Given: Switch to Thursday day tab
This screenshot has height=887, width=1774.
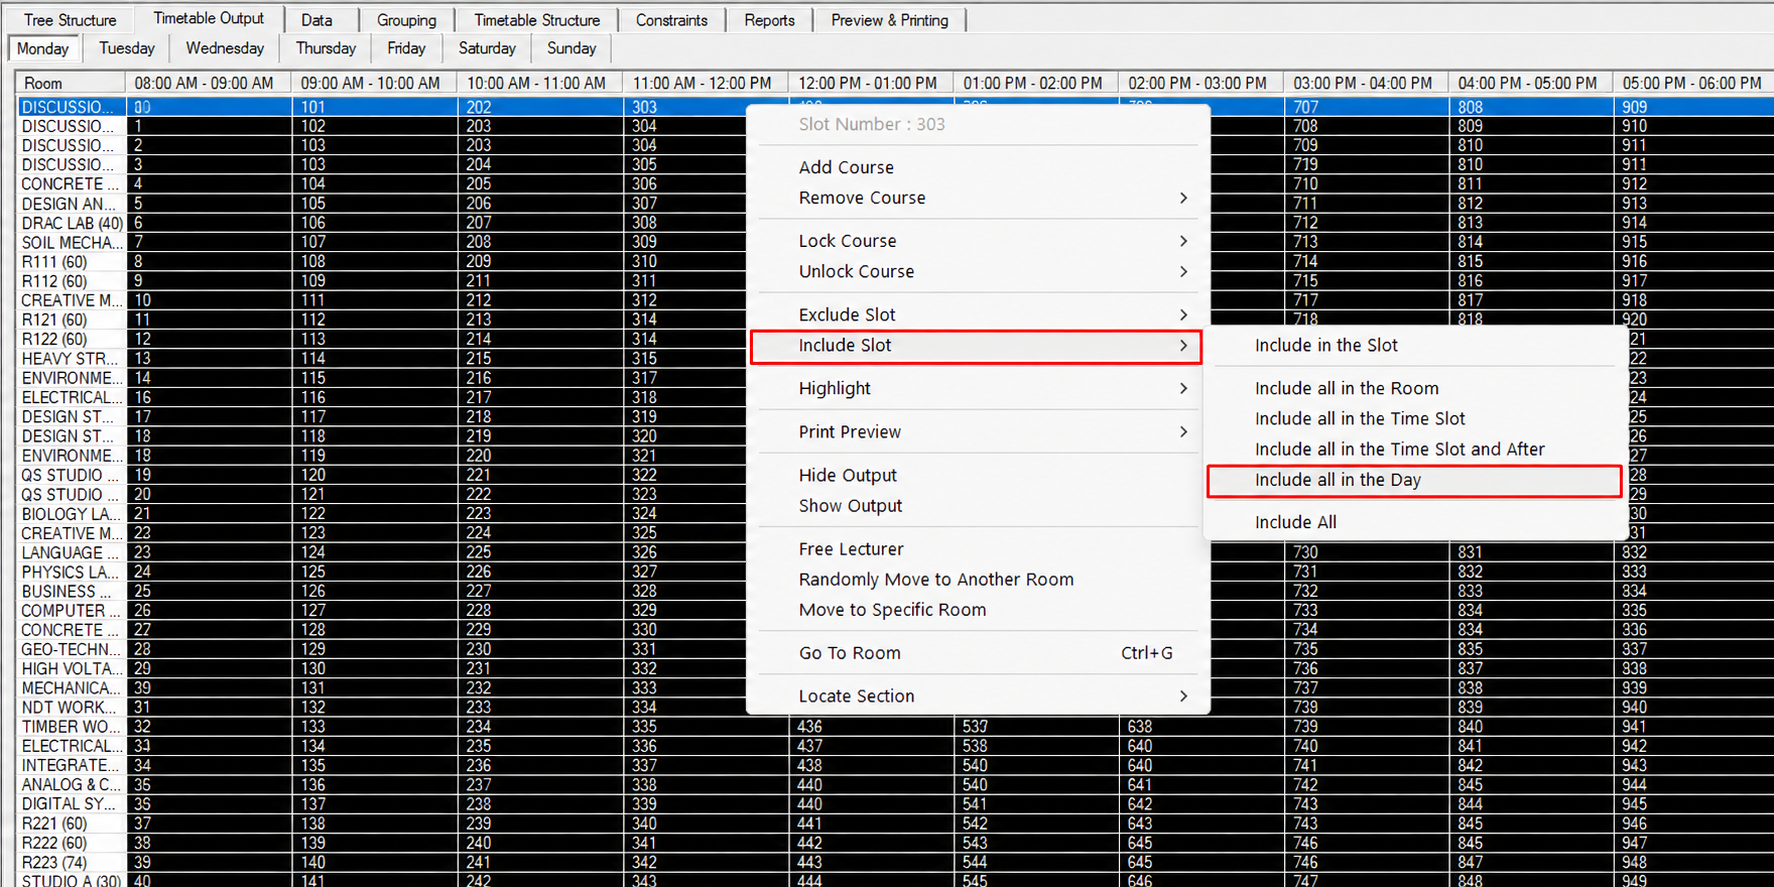Looking at the screenshot, I should 326,48.
